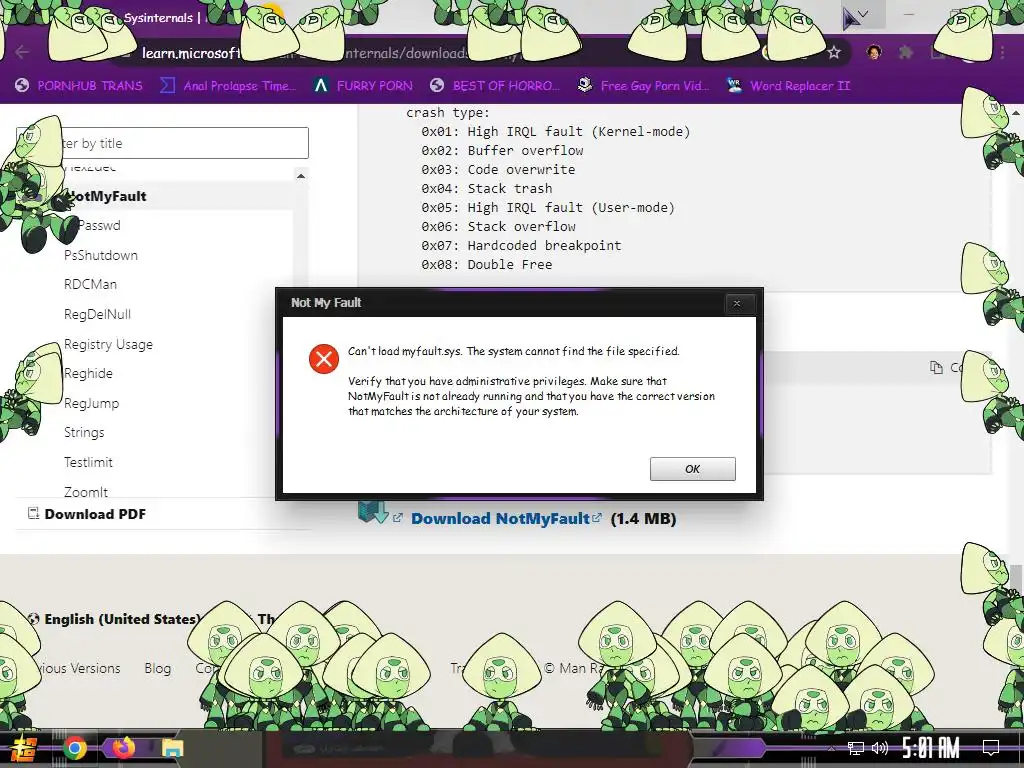The width and height of the screenshot is (1024, 768).
Task: Click the 5:01 AM taskbar clock
Action: 931,748
